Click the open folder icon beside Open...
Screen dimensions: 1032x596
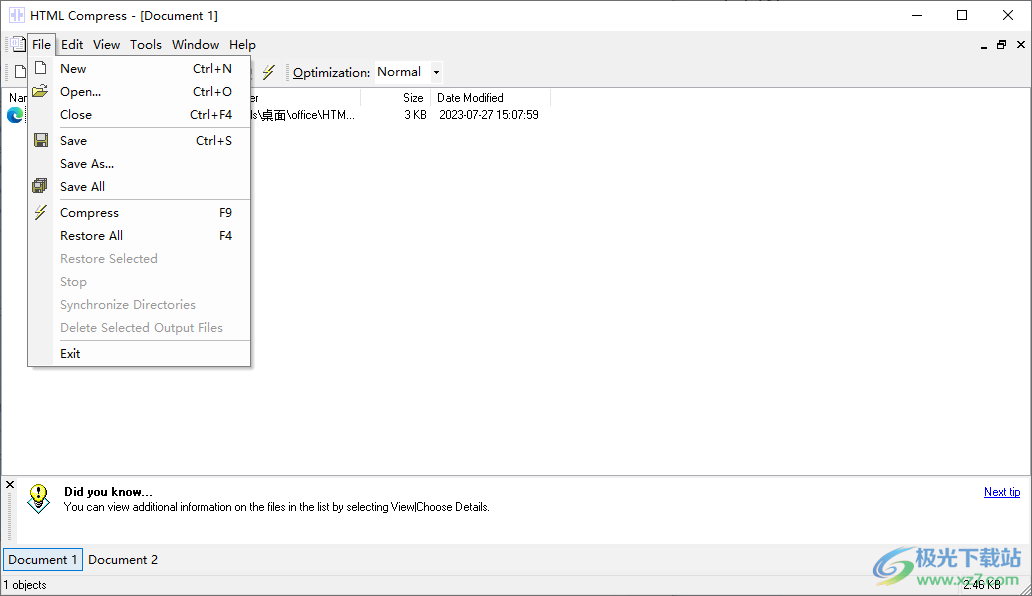click(40, 91)
